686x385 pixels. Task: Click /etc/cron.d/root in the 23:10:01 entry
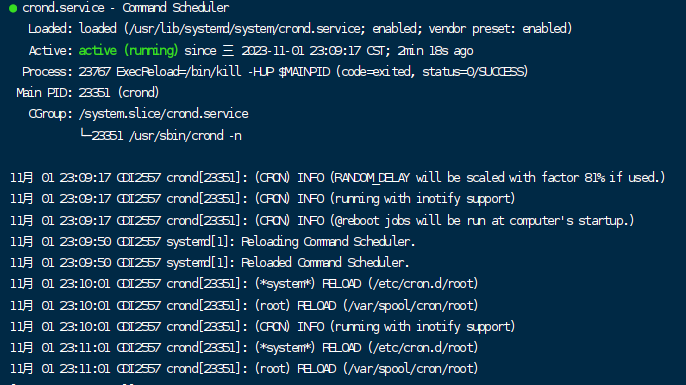click(x=423, y=284)
